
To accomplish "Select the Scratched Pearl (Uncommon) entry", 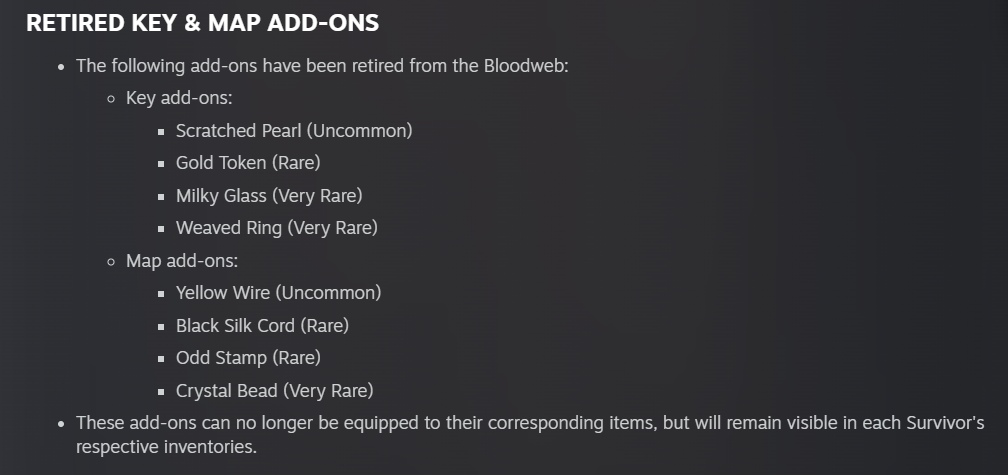I will coord(294,130).
